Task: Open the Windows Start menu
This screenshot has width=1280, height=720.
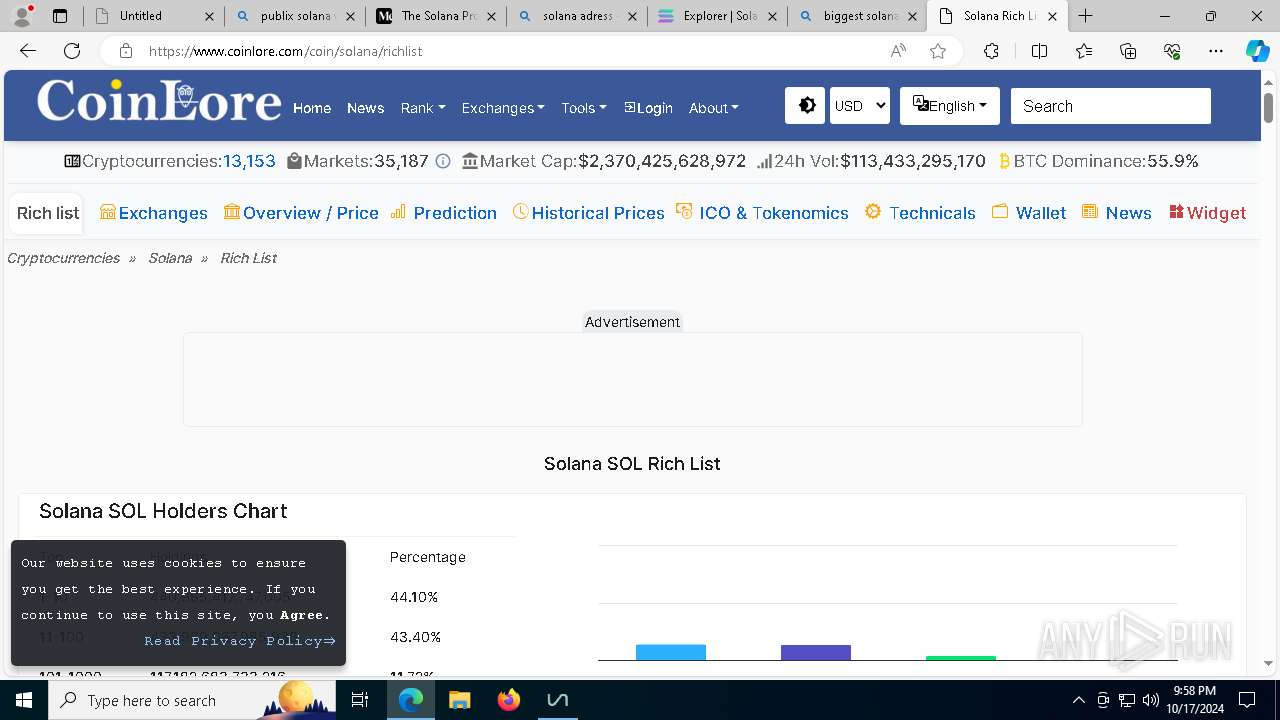Action: pyautogui.click(x=24, y=700)
